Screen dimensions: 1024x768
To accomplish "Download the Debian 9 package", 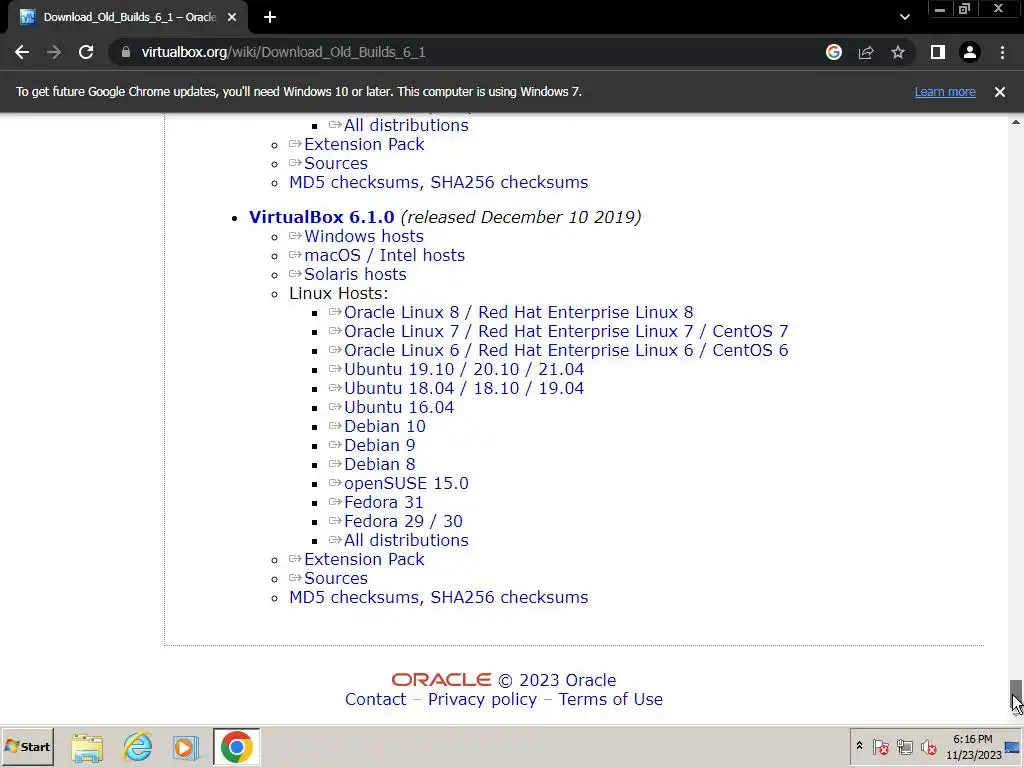I will click(x=379, y=445).
